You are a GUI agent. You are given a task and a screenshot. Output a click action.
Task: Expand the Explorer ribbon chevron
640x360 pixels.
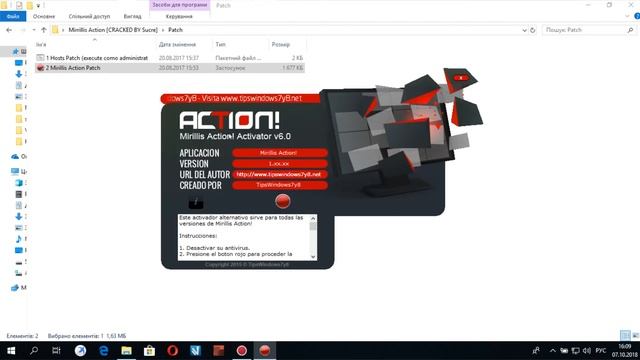(x=627, y=16)
